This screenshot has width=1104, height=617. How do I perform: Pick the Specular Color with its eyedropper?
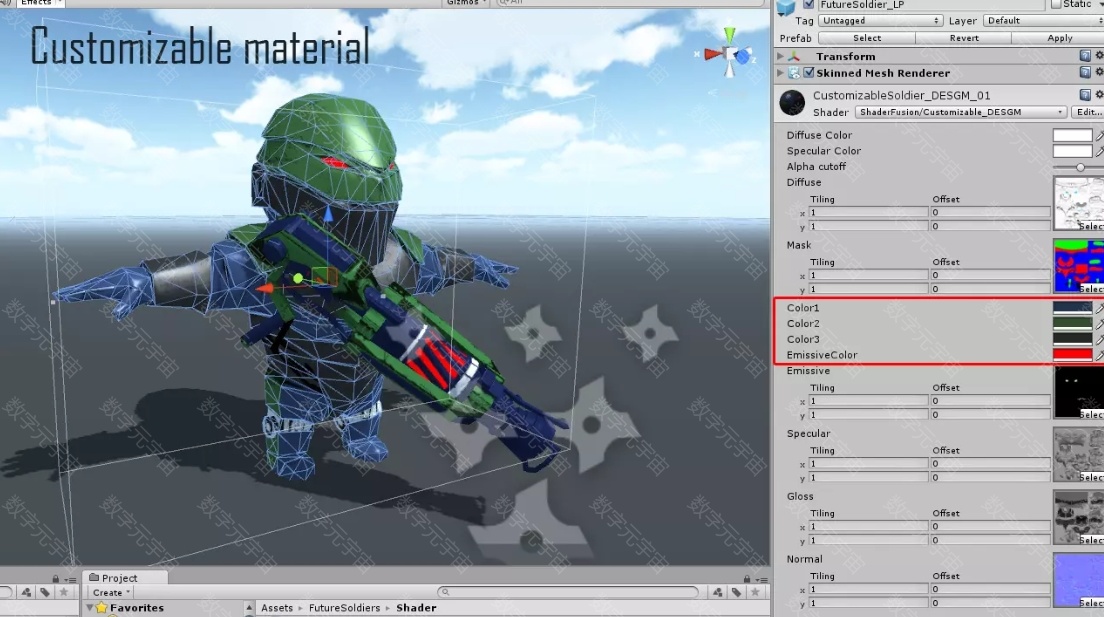coord(1099,151)
